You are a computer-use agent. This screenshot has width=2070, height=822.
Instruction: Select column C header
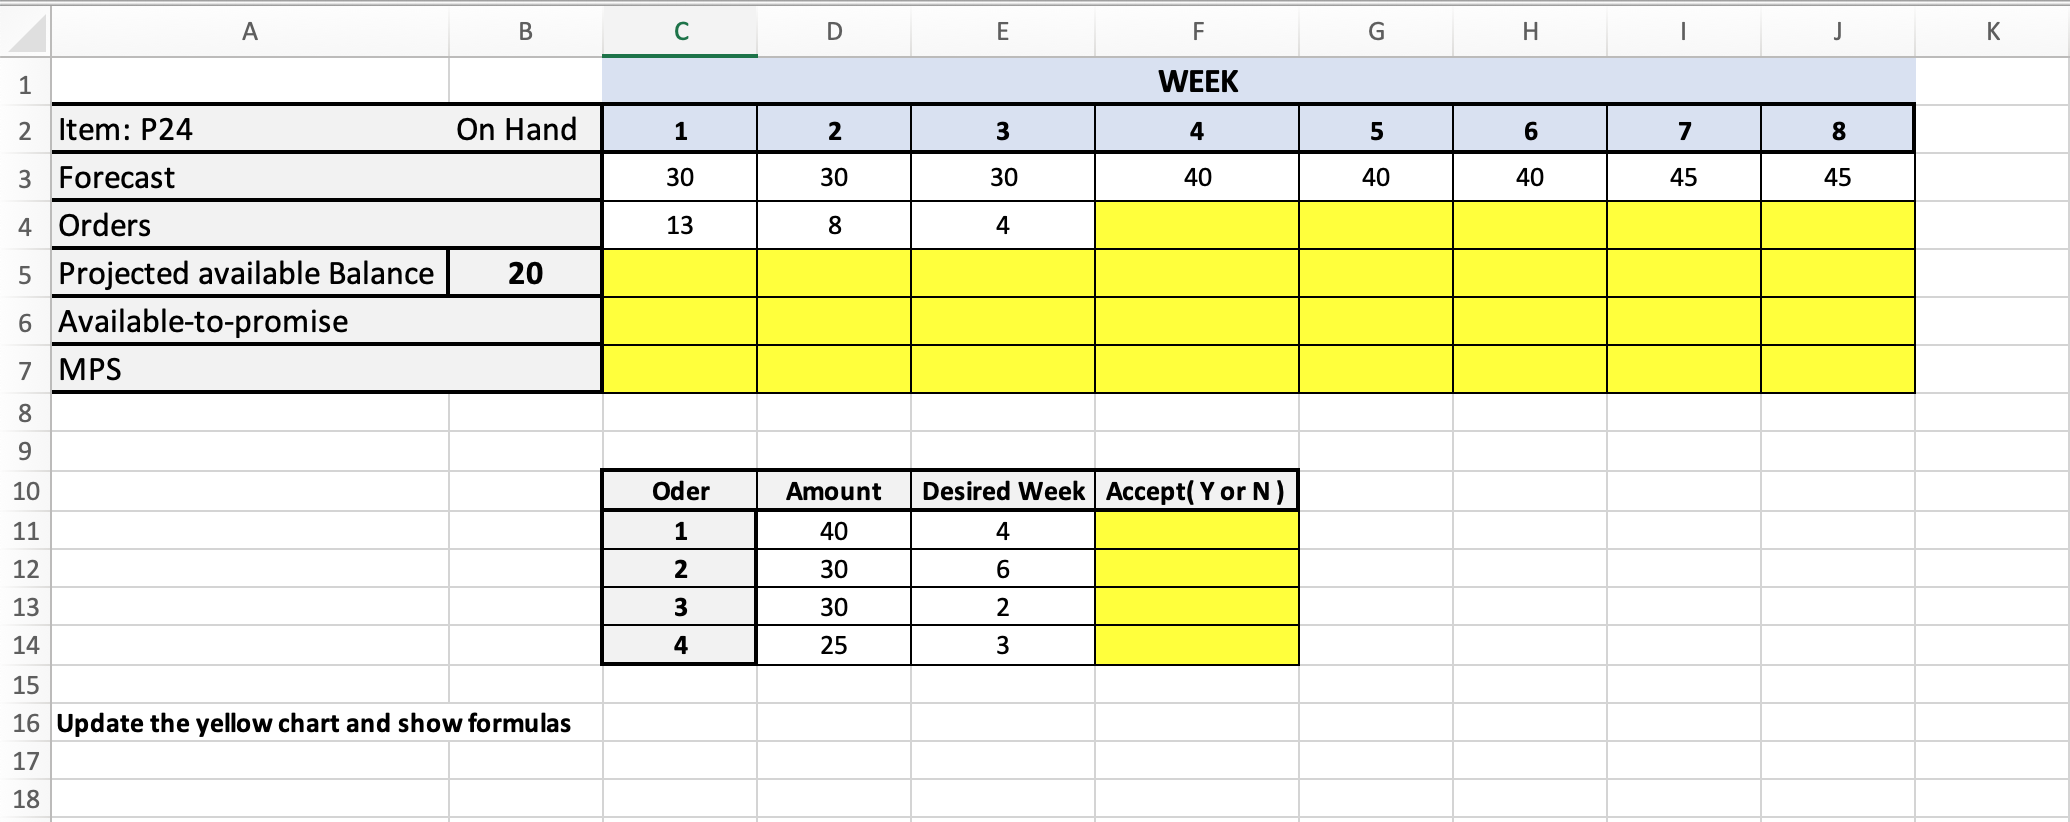tap(678, 30)
